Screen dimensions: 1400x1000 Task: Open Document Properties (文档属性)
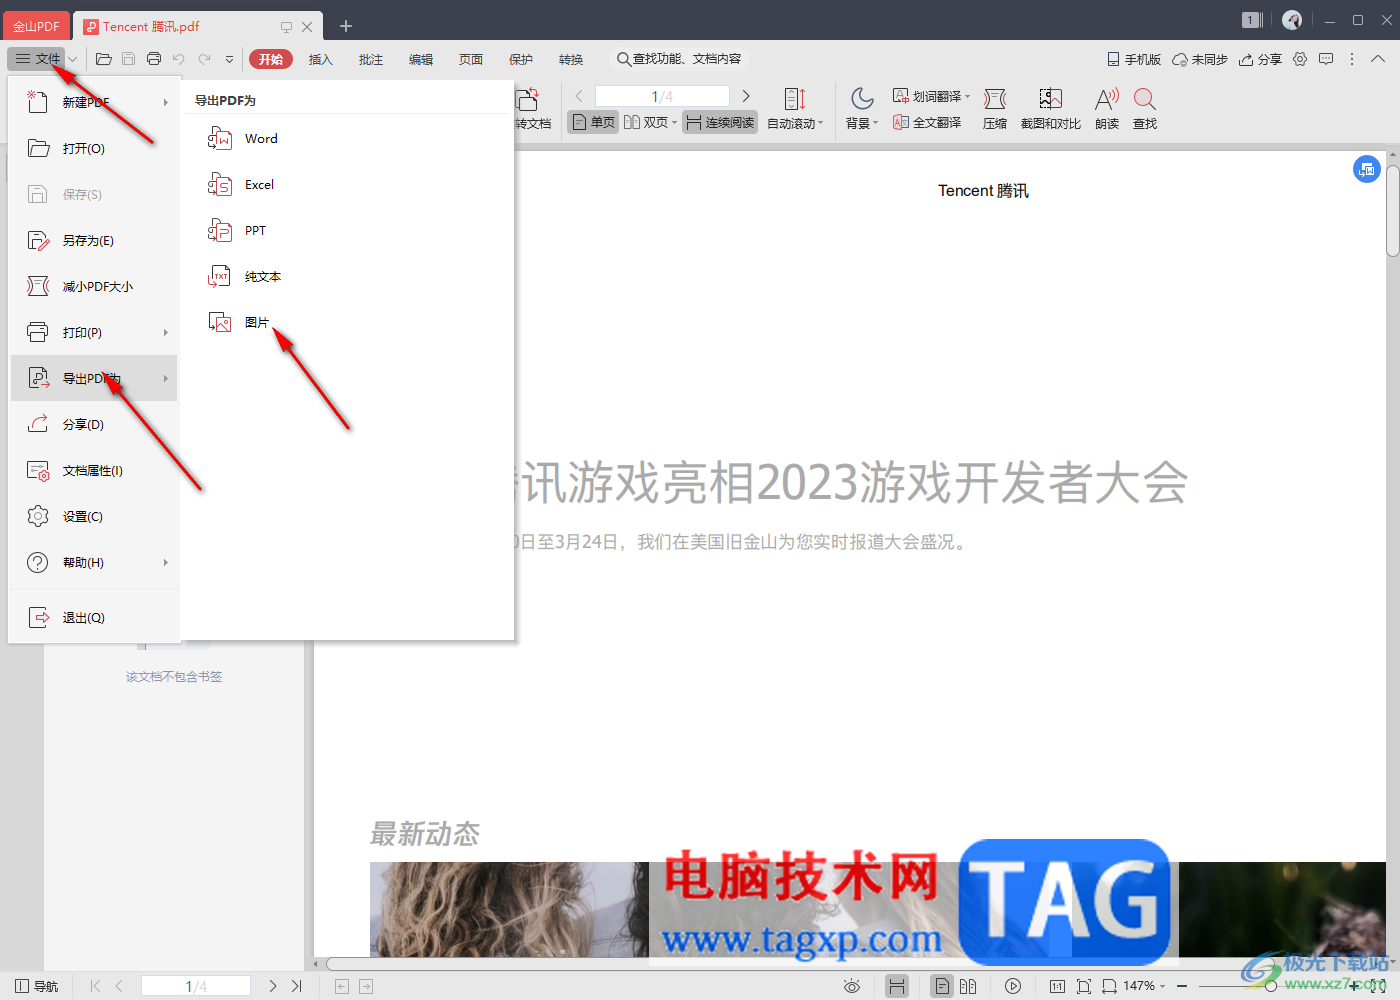tap(94, 470)
